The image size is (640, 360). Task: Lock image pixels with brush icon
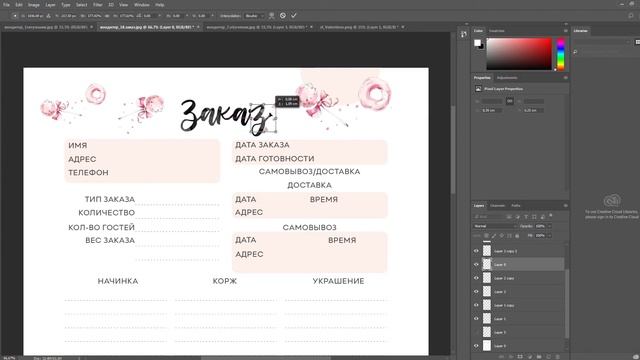point(494,236)
